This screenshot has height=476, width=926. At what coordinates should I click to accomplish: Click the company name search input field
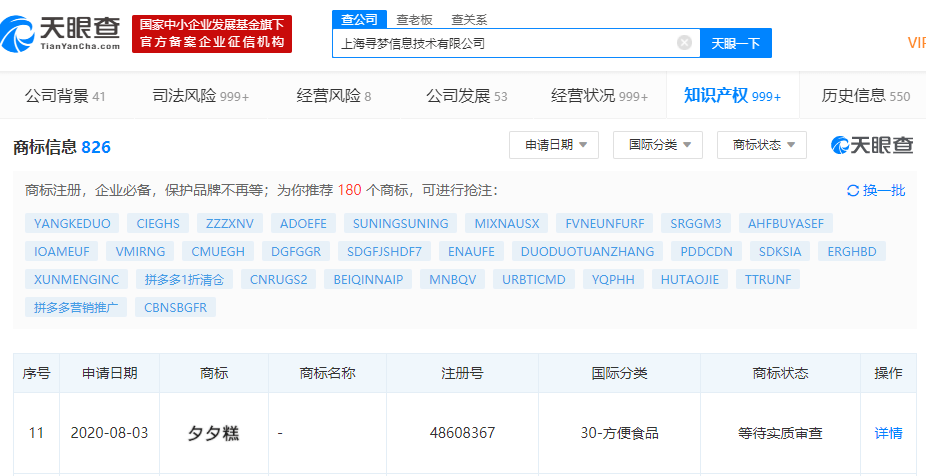pyautogui.click(x=505, y=43)
